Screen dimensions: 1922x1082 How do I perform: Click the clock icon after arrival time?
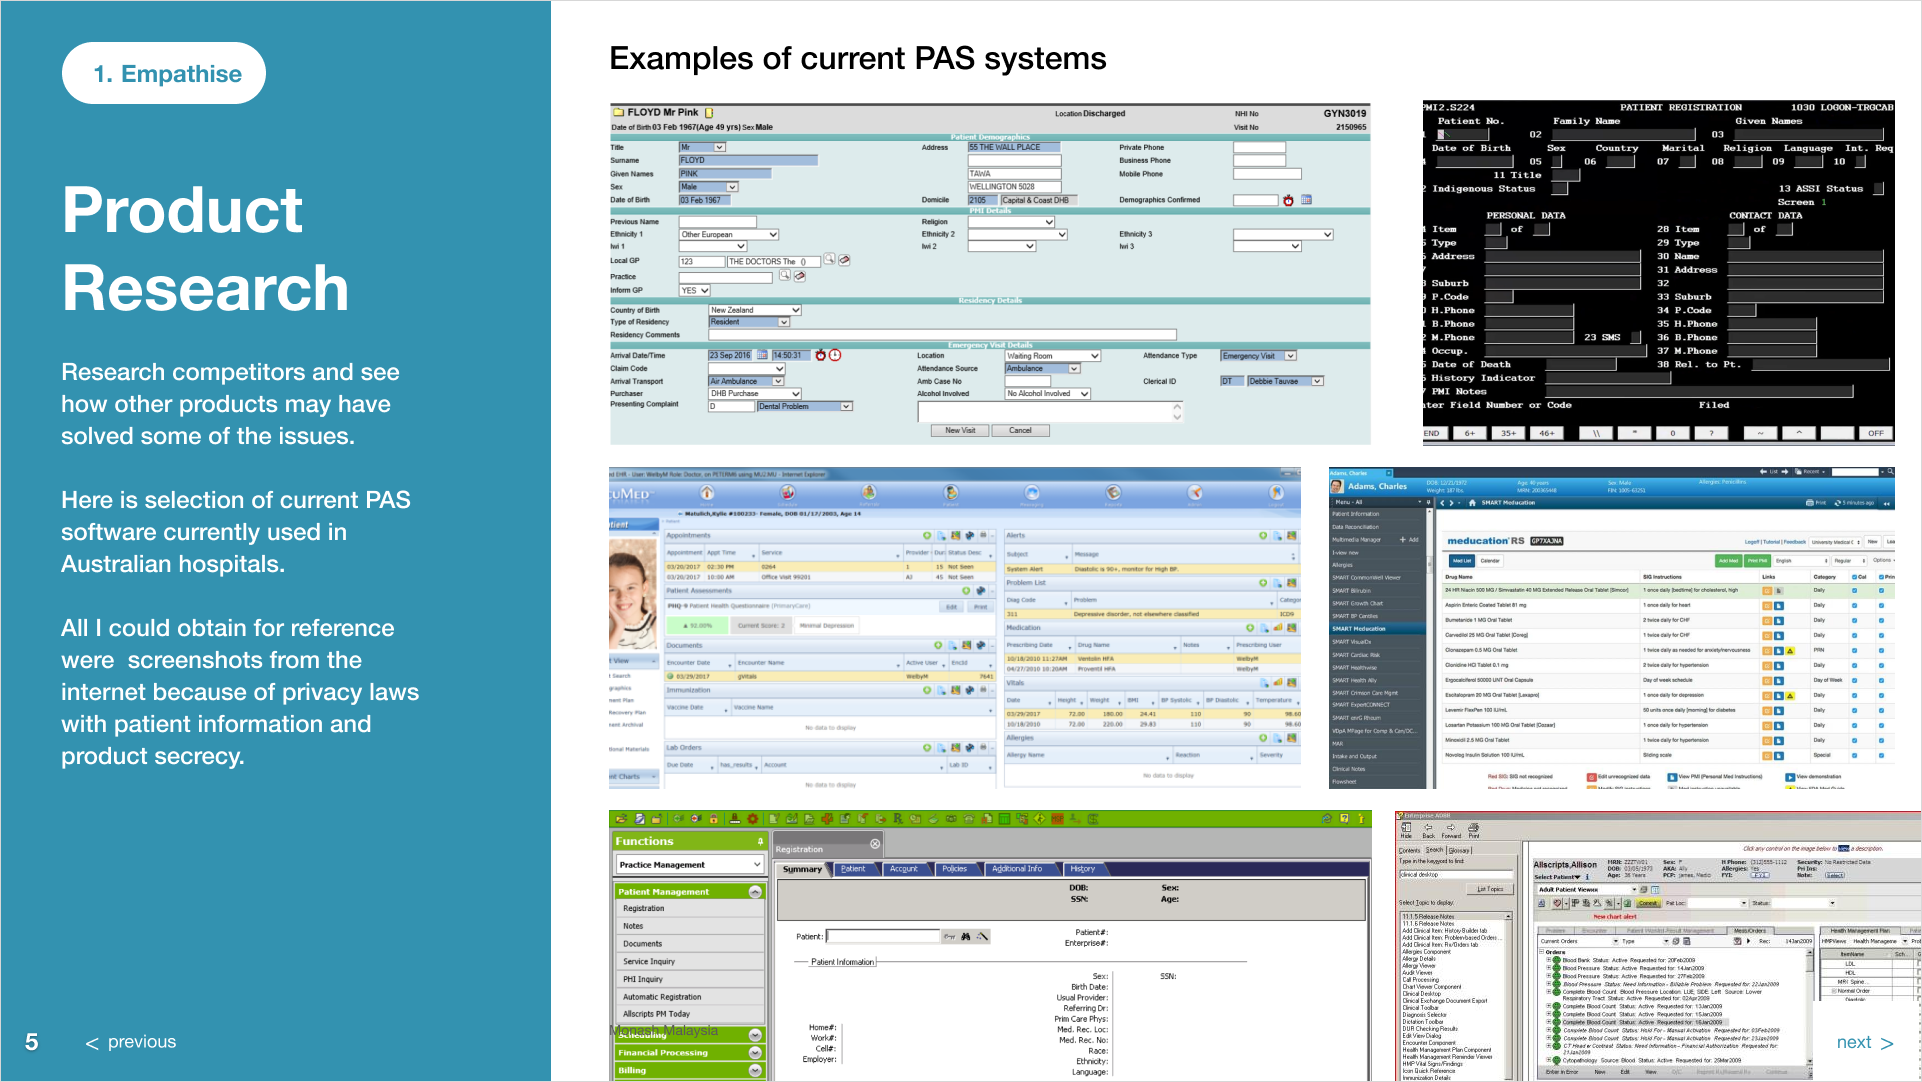pyautogui.click(x=835, y=355)
